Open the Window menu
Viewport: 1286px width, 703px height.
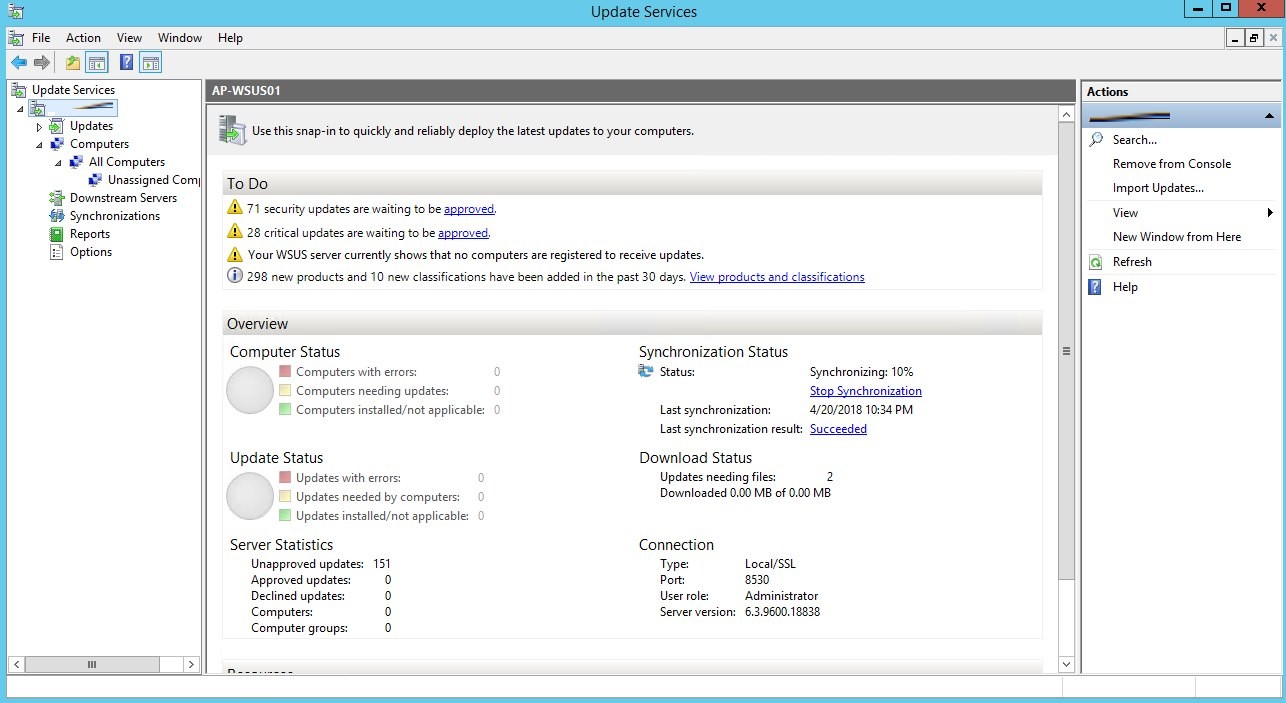click(179, 38)
